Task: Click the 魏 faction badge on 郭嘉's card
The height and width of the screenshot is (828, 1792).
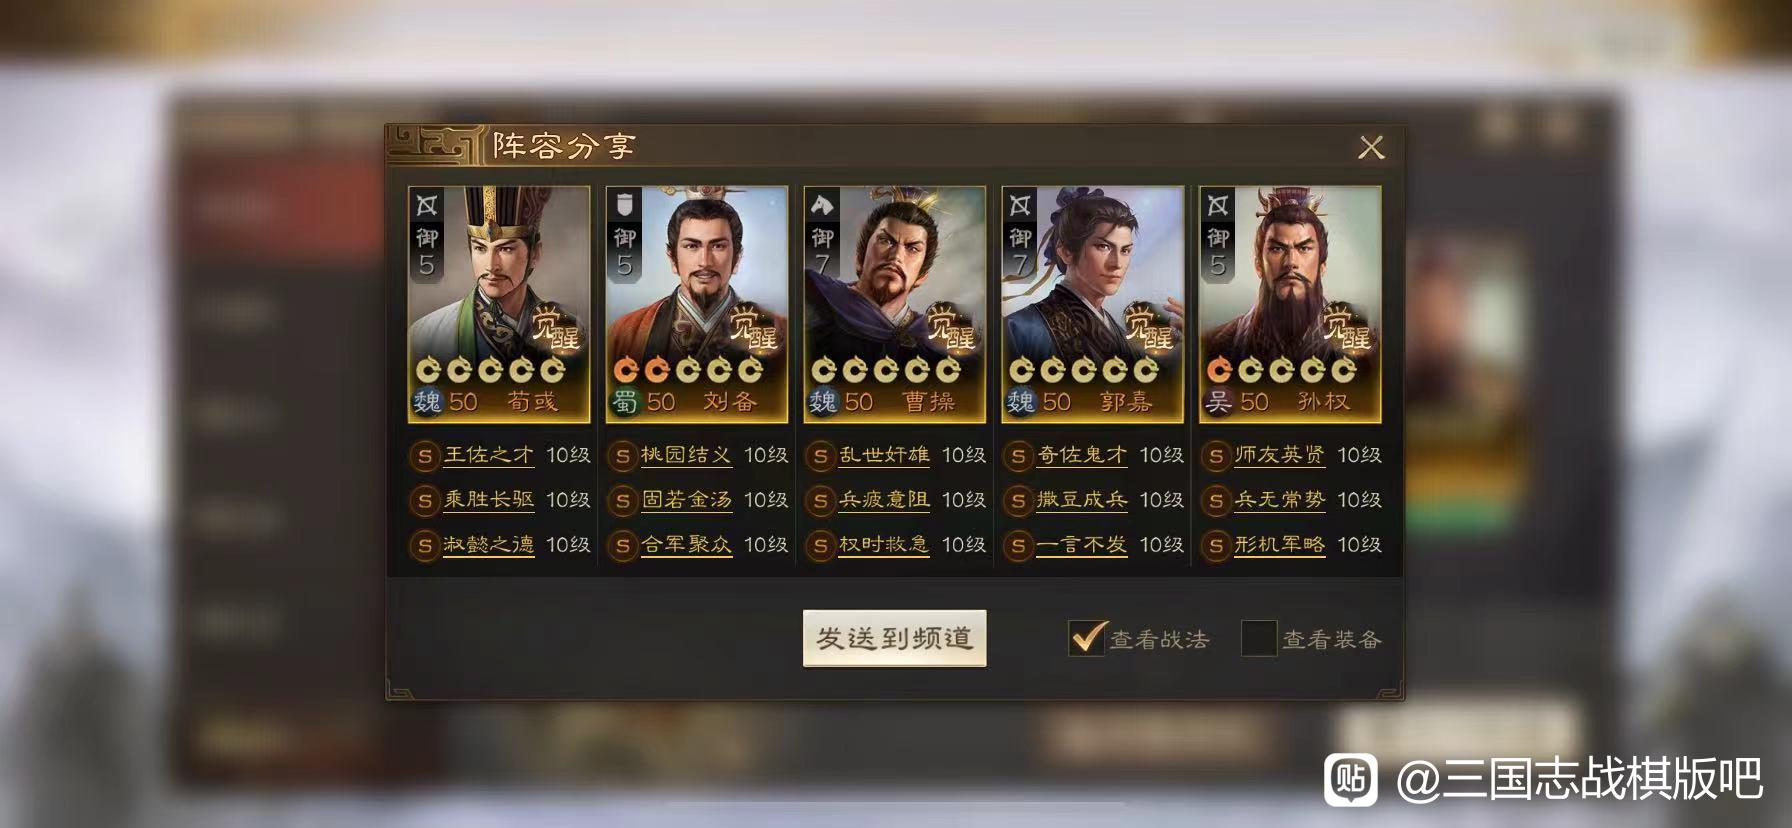Action: pos(1021,402)
